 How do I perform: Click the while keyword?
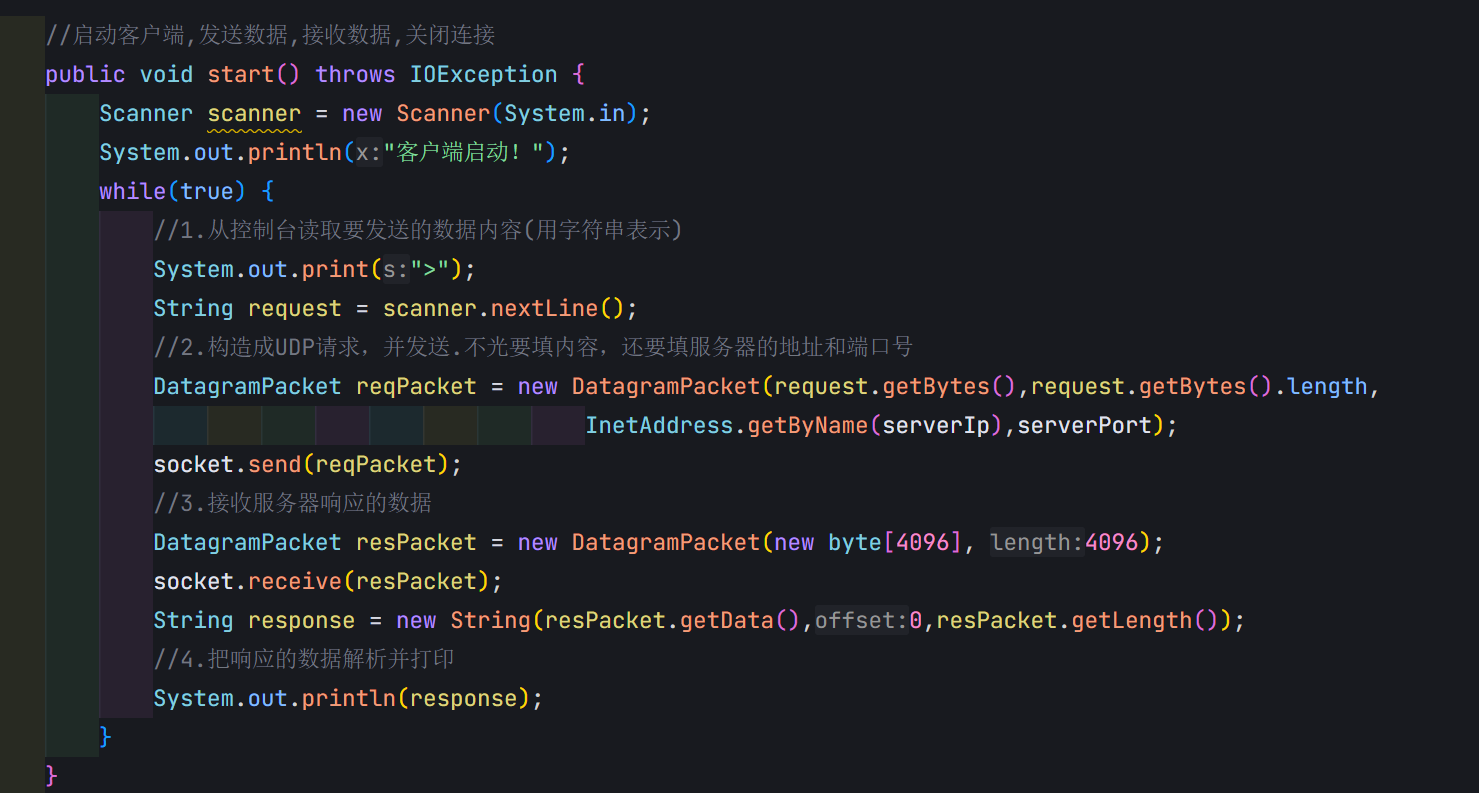132,192
